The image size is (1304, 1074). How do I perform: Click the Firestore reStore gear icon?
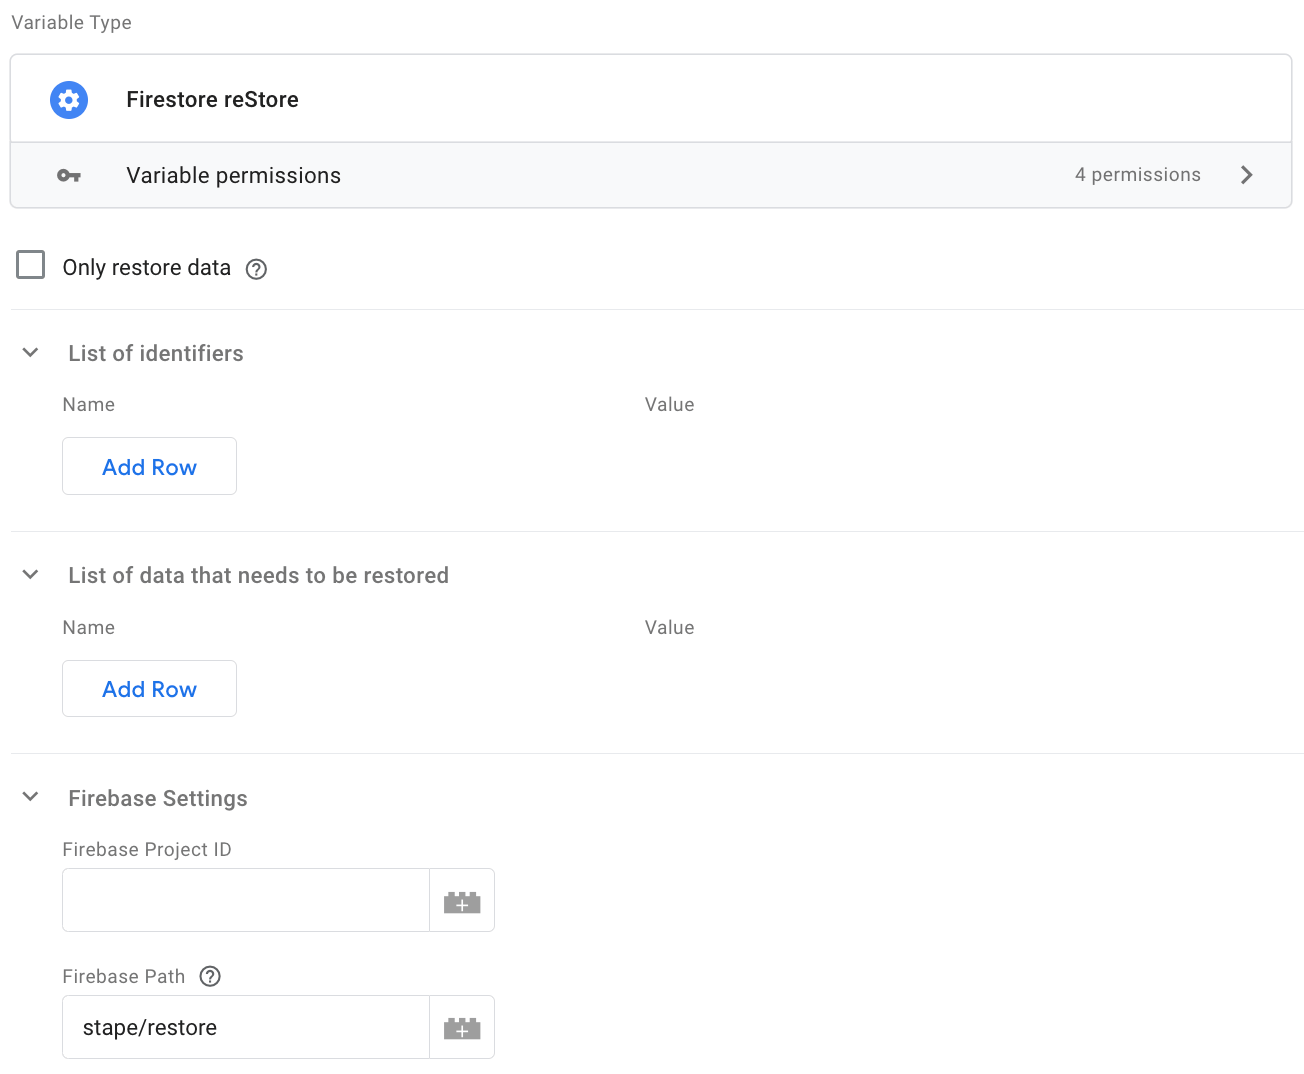(69, 99)
